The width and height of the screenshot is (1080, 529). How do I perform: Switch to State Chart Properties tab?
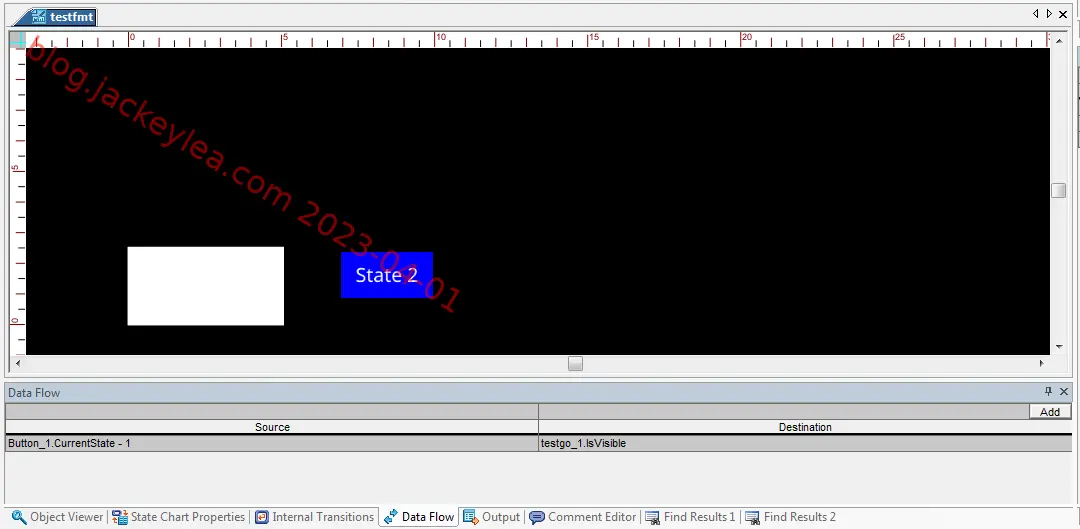pos(179,517)
